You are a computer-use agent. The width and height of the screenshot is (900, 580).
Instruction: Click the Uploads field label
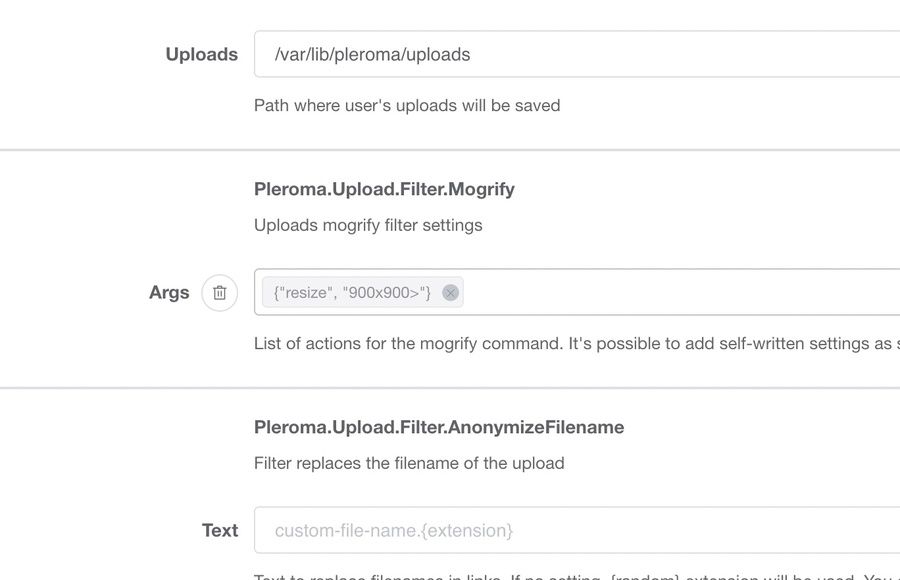(x=201, y=54)
